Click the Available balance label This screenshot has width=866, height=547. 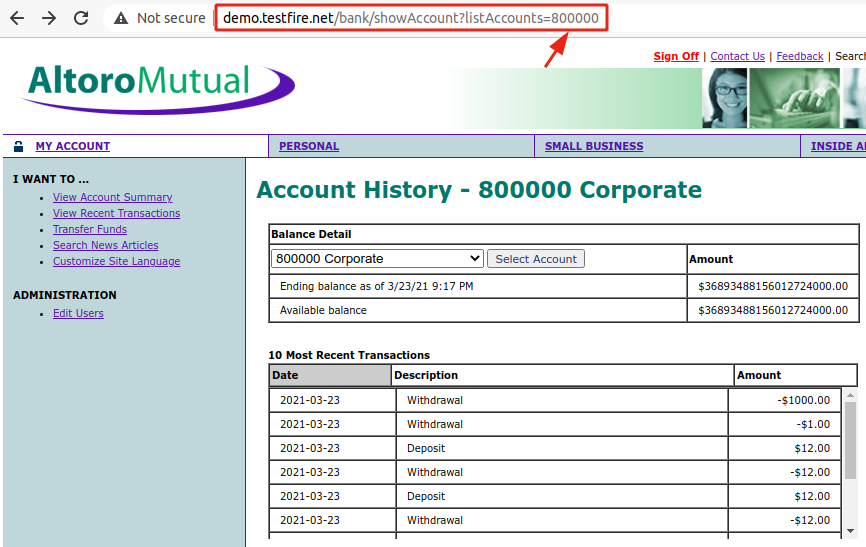(x=323, y=311)
